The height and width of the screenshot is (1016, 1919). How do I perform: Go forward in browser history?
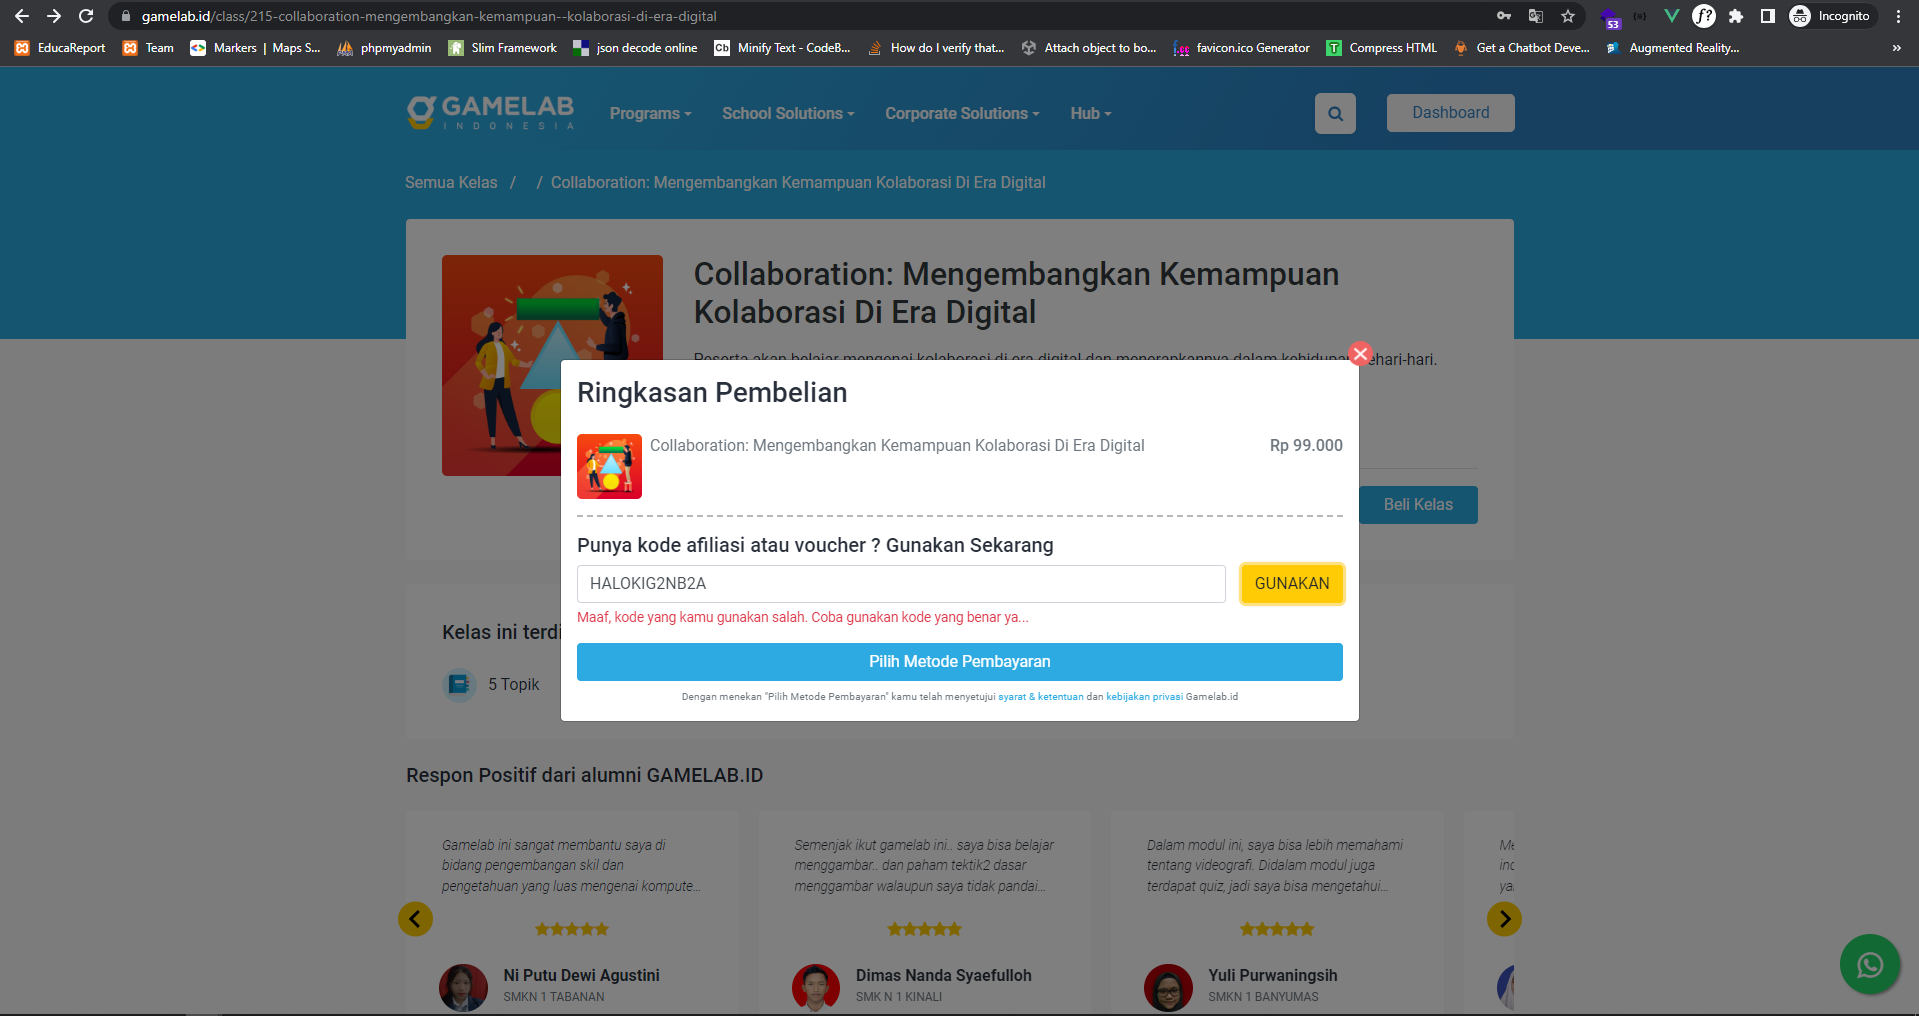54,16
